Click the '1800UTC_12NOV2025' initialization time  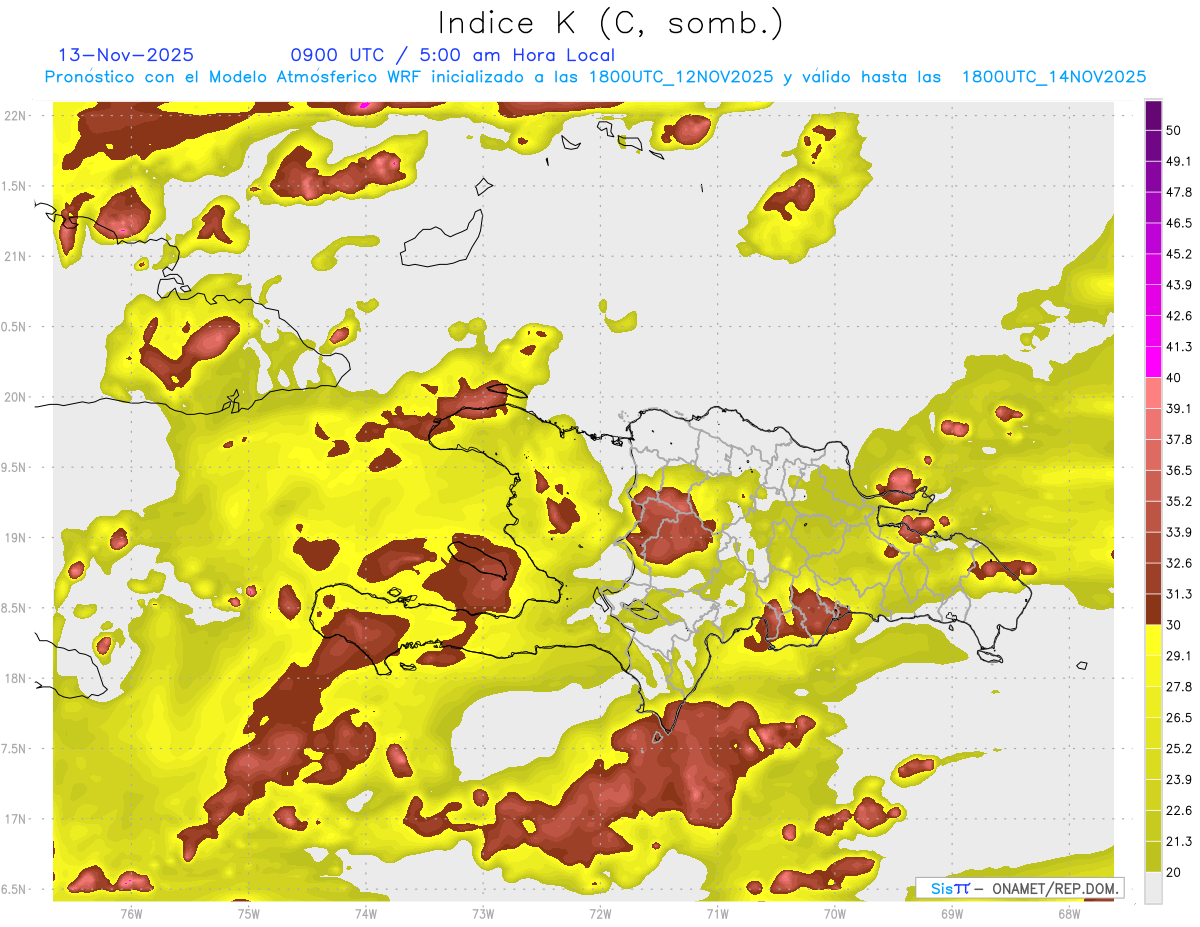(681, 77)
